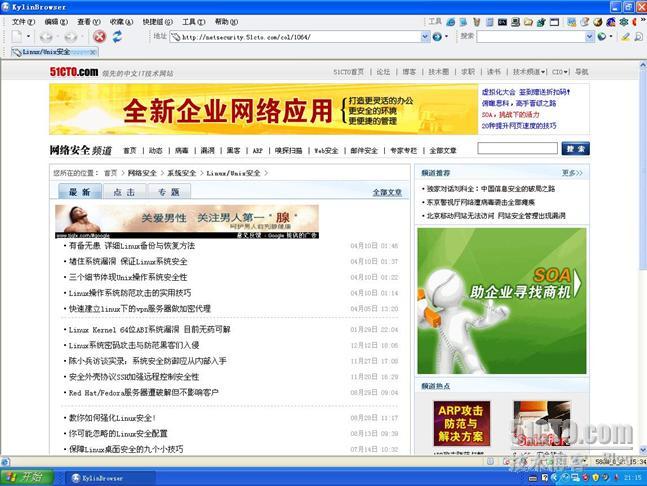Click the yellow highlighter pen icon
Image resolution: width=647 pixels, height=486 pixels.
pos(625,37)
